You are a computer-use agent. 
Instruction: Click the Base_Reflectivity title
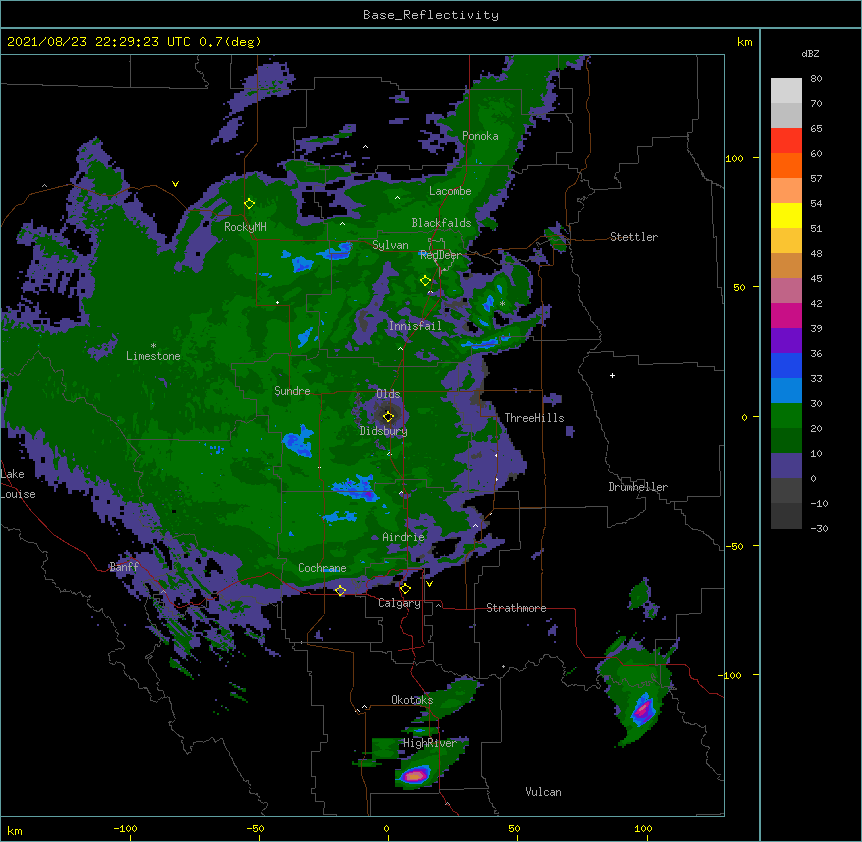pos(431,15)
